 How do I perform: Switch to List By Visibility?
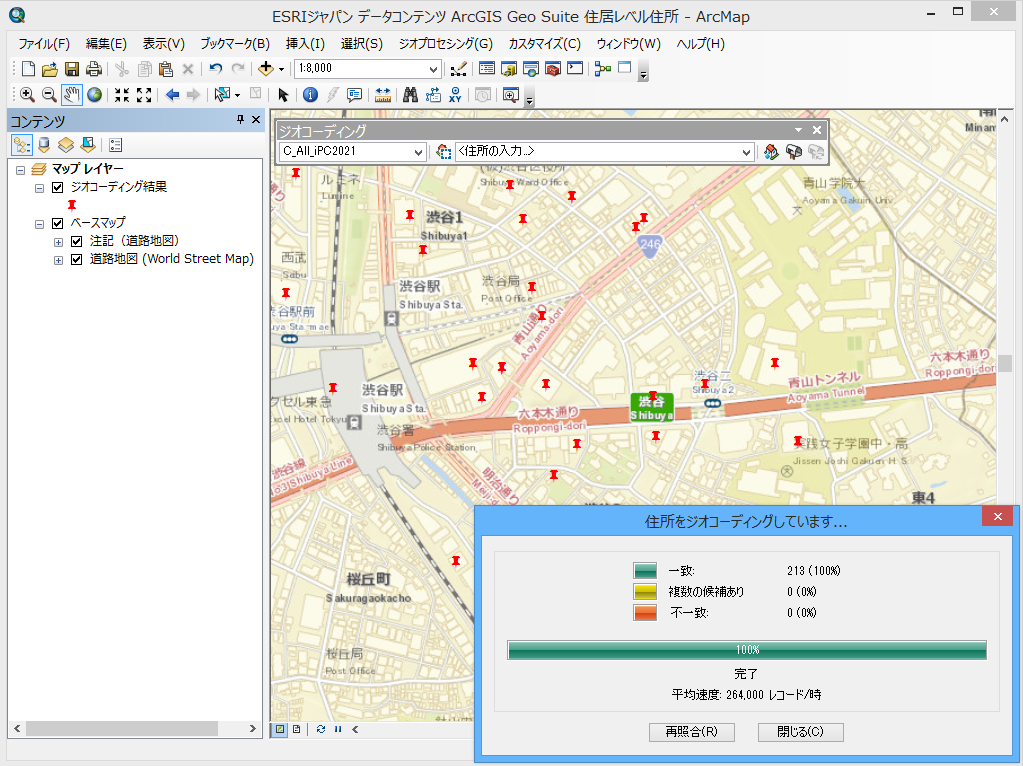tap(66, 145)
